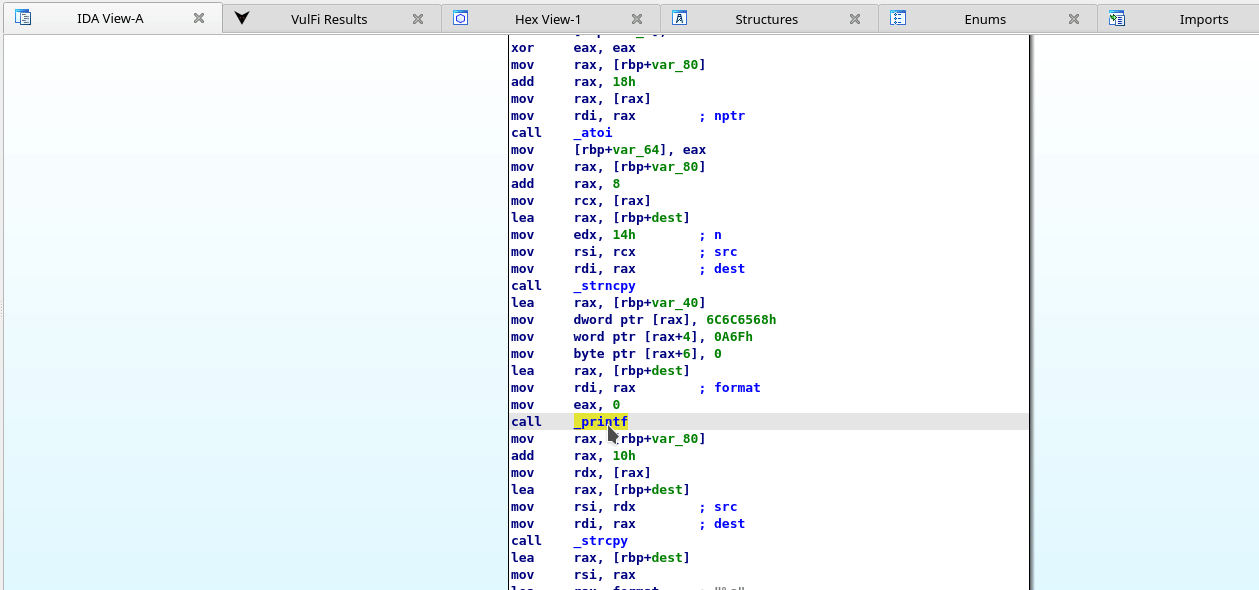Image resolution: width=1259 pixels, height=590 pixels.
Task: Switch to the Structures tab
Action: tap(766, 19)
